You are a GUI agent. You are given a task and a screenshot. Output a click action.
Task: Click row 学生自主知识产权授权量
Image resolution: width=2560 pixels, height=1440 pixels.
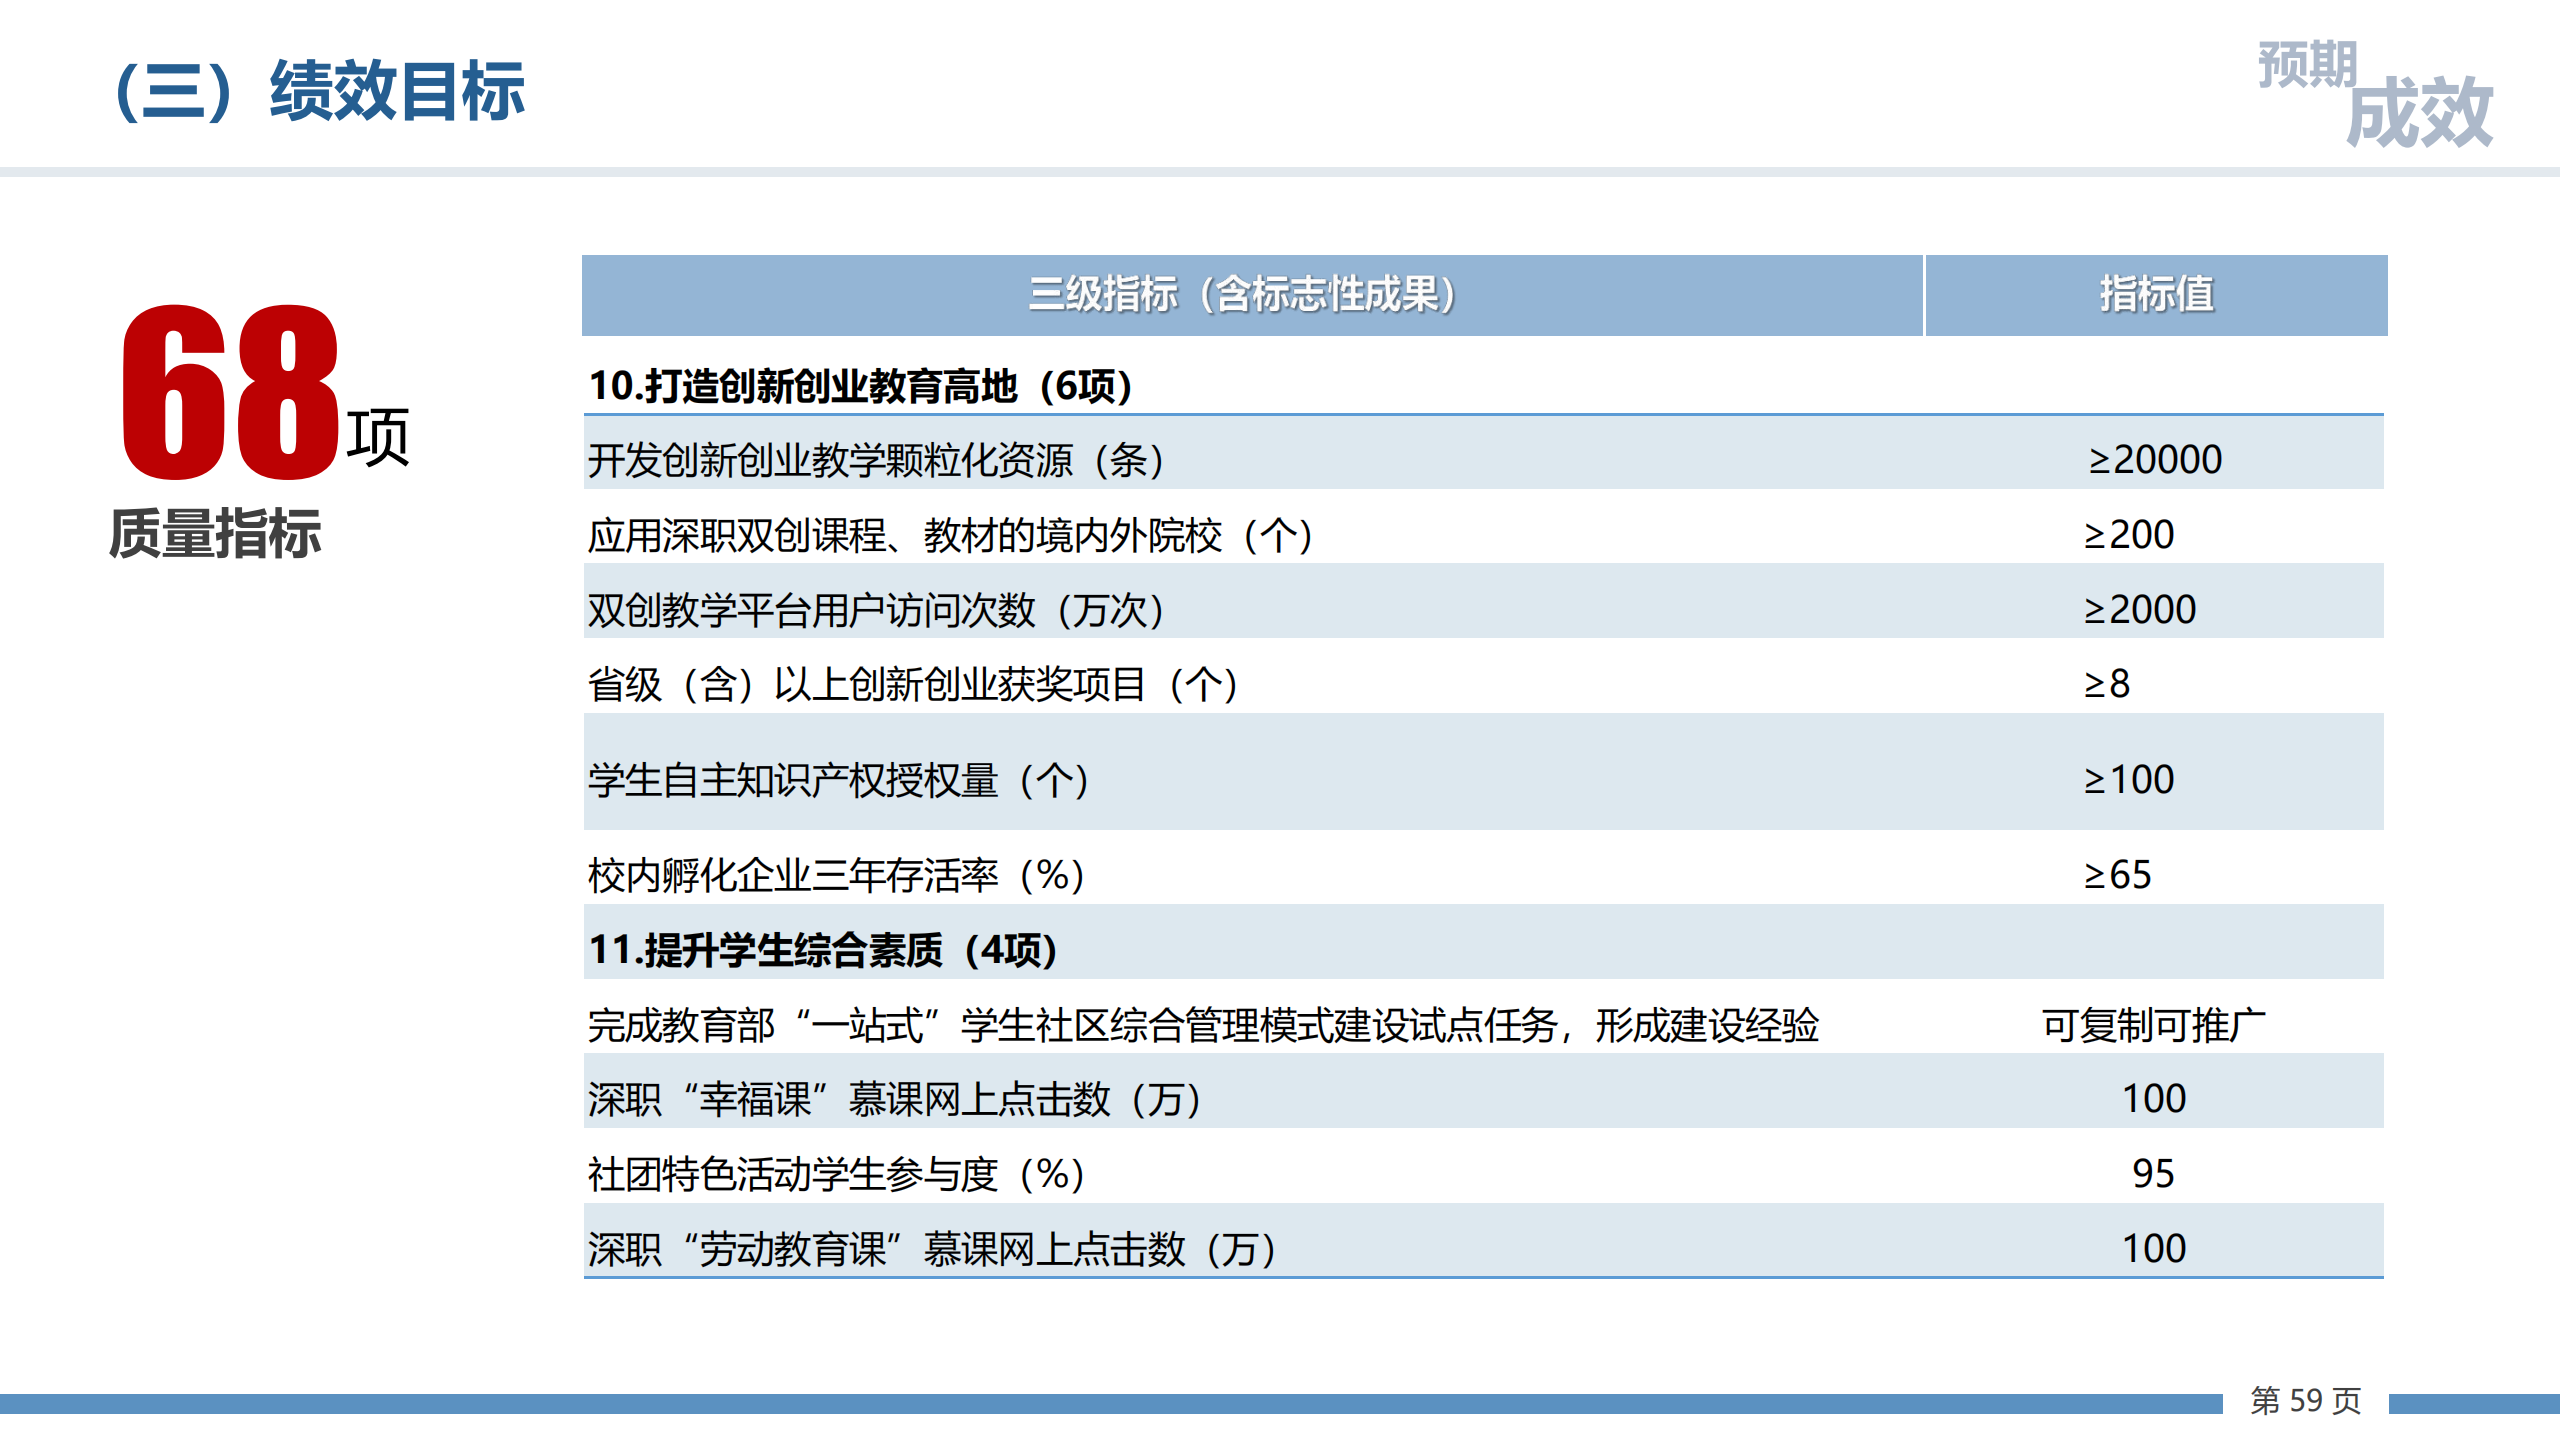pyautogui.click(x=838, y=780)
